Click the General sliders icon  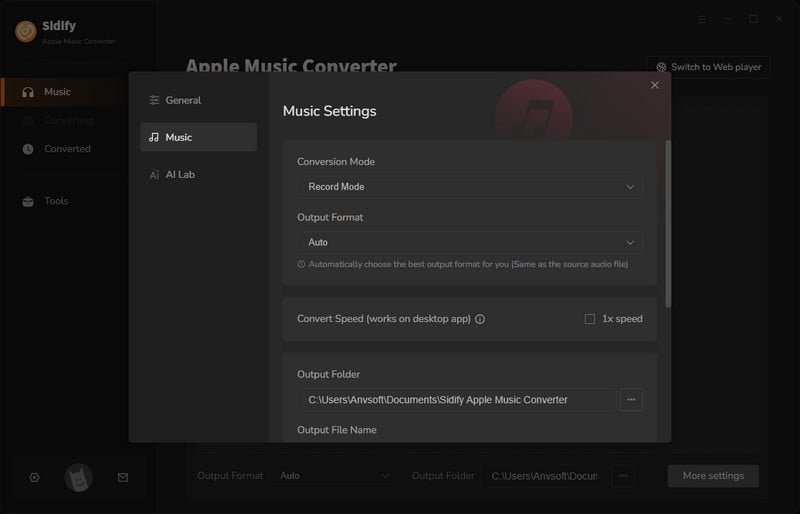point(154,100)
